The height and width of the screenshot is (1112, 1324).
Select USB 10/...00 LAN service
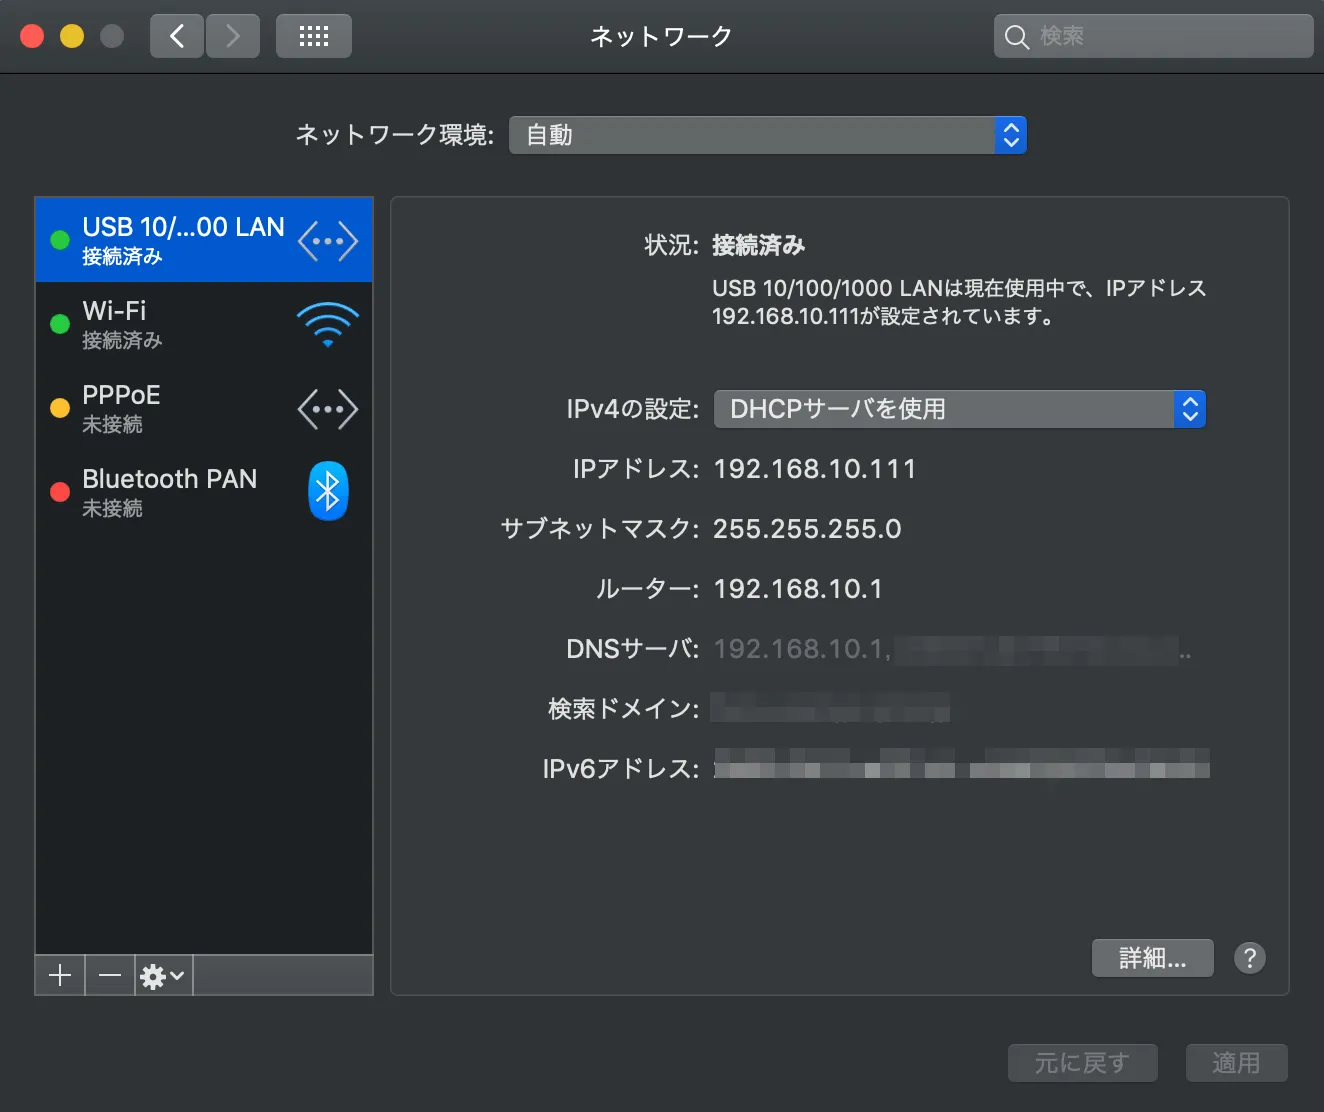[x=204, y=240]
